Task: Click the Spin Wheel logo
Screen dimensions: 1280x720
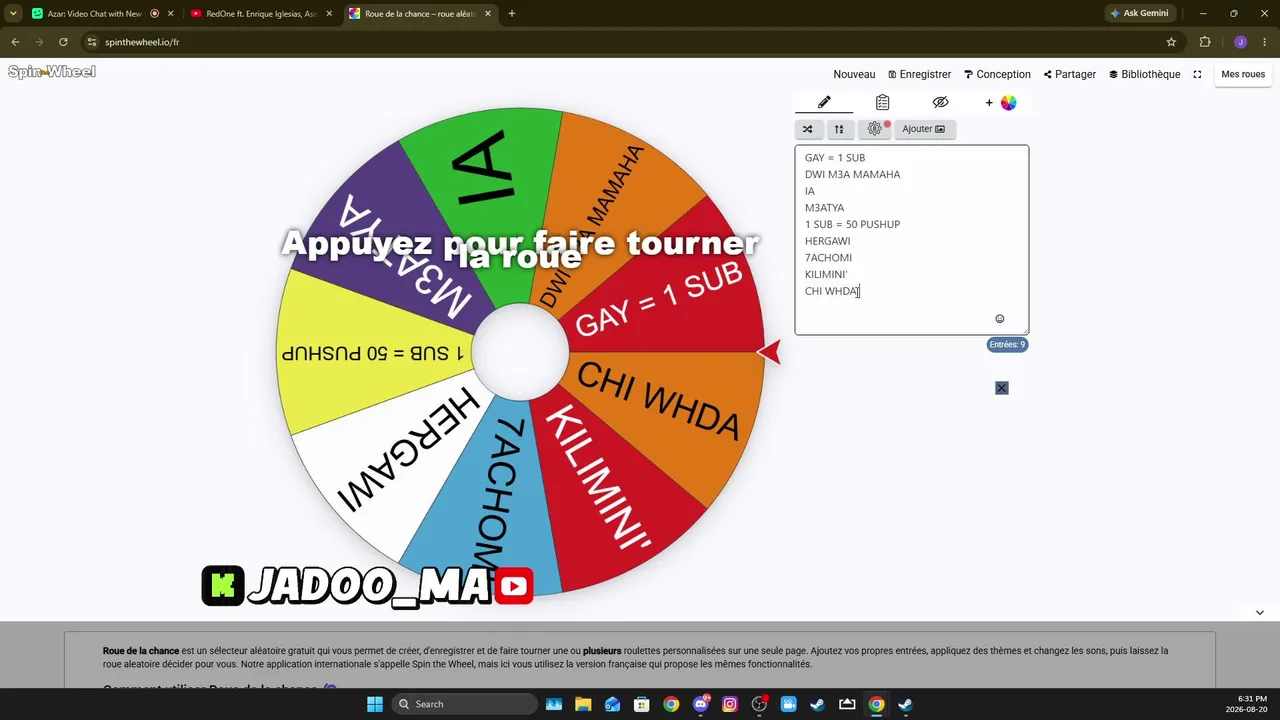Action: [x=52, y=72]
